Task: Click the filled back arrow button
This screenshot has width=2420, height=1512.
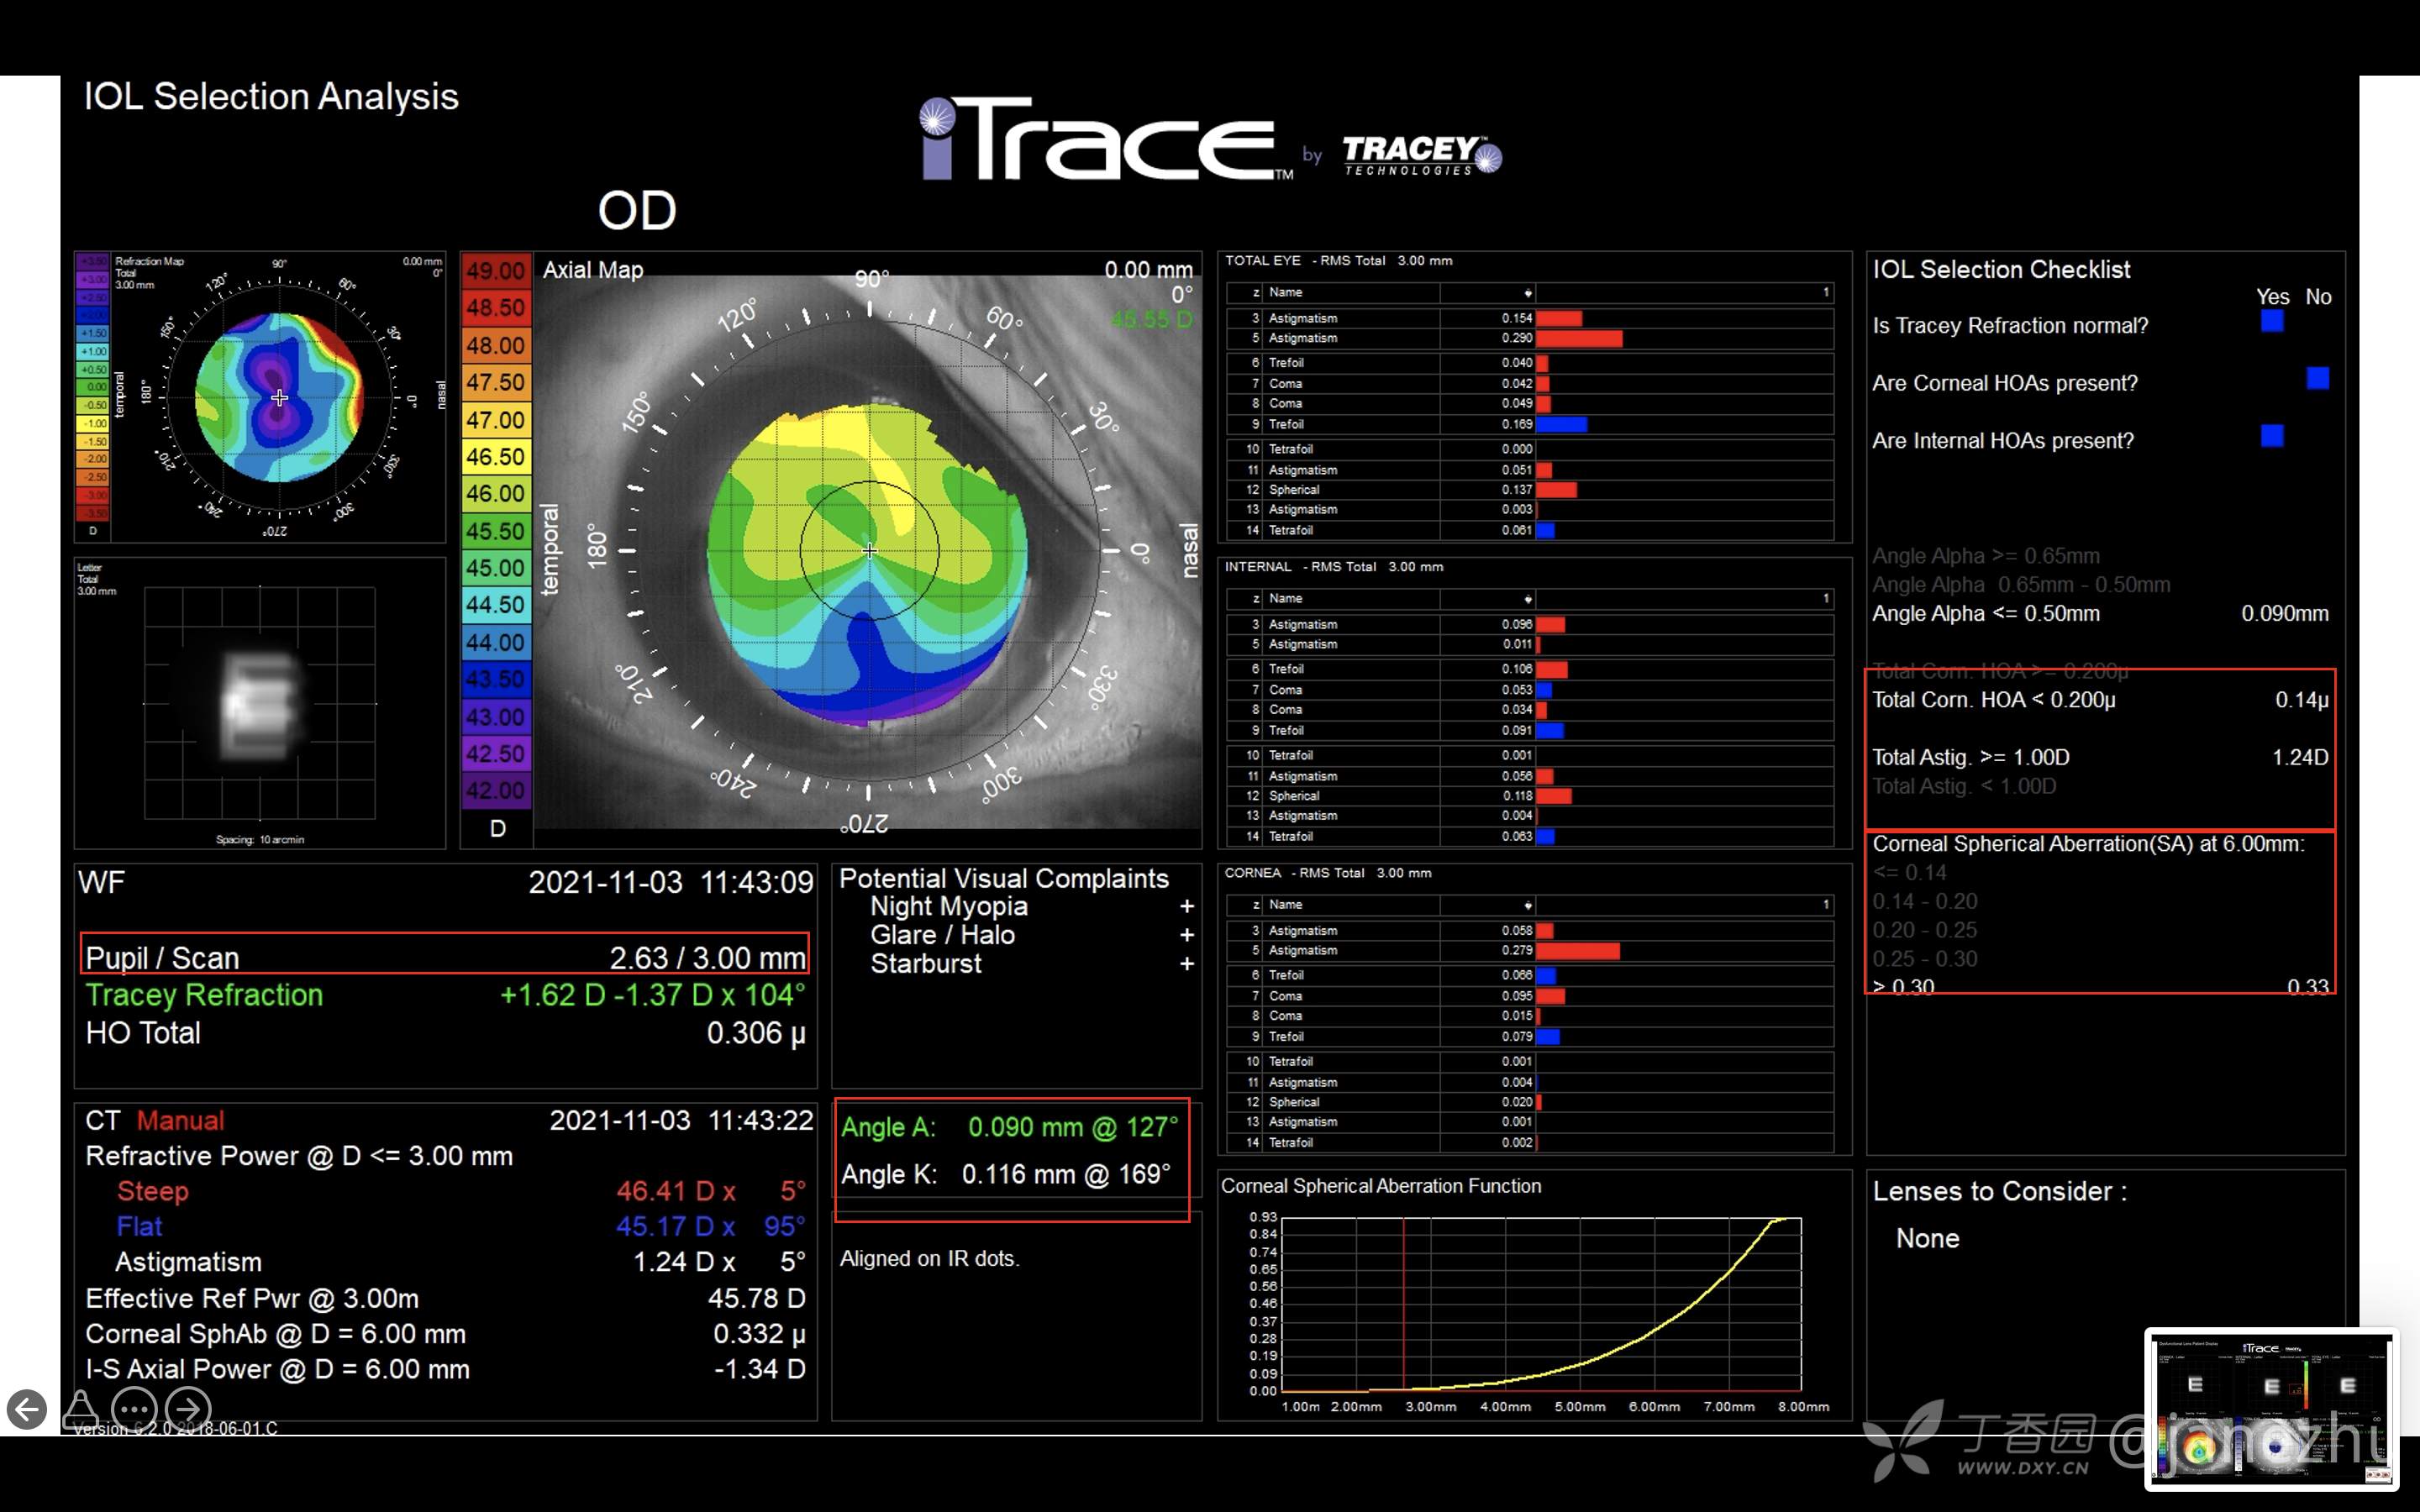Action: 27,1410
